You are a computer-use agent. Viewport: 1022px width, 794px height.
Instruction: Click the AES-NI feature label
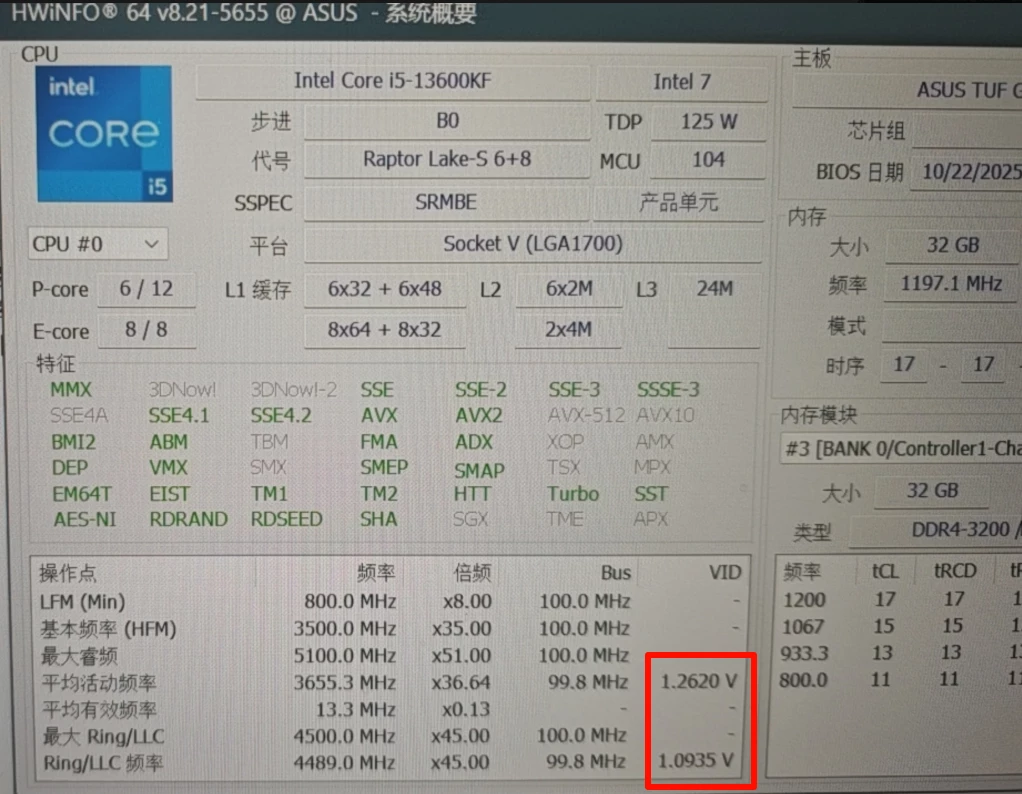[x=83, y=519]
